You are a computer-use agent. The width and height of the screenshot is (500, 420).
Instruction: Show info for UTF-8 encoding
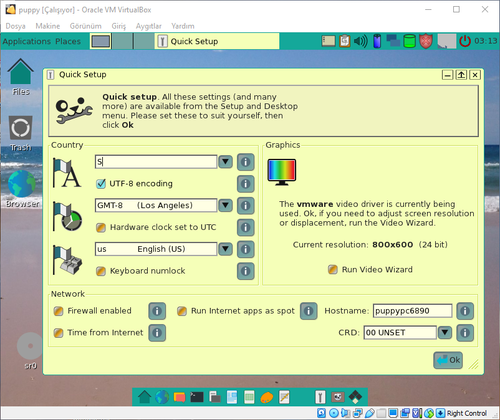tap(246, 184)
